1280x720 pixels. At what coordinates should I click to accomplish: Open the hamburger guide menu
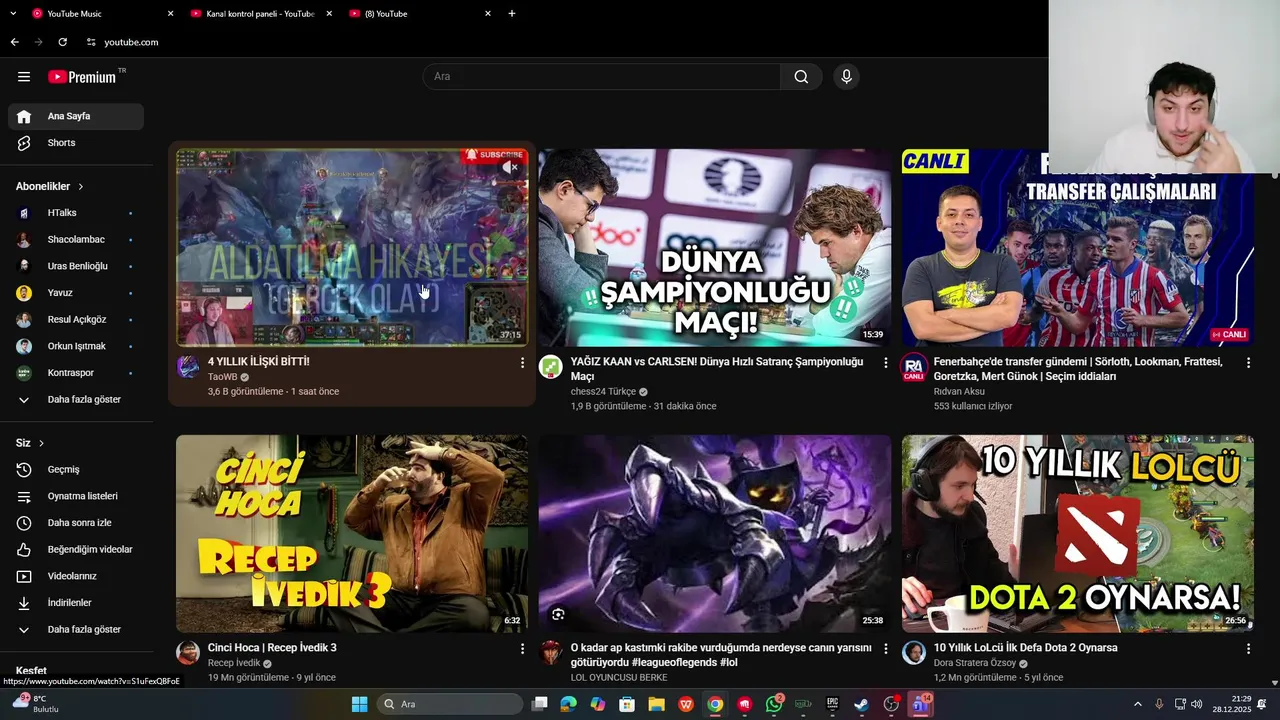tap(24, 77)
